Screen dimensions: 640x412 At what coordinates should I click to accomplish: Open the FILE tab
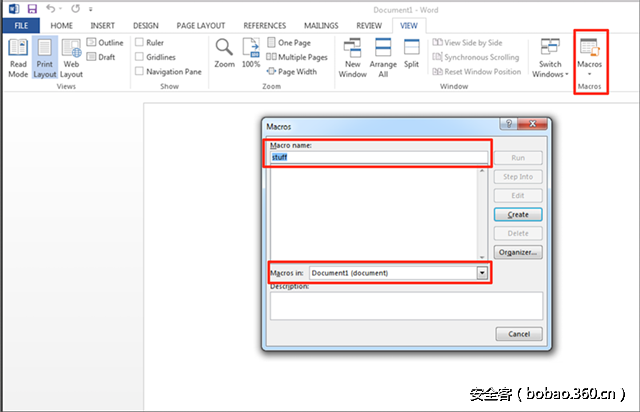pos(21,26)
